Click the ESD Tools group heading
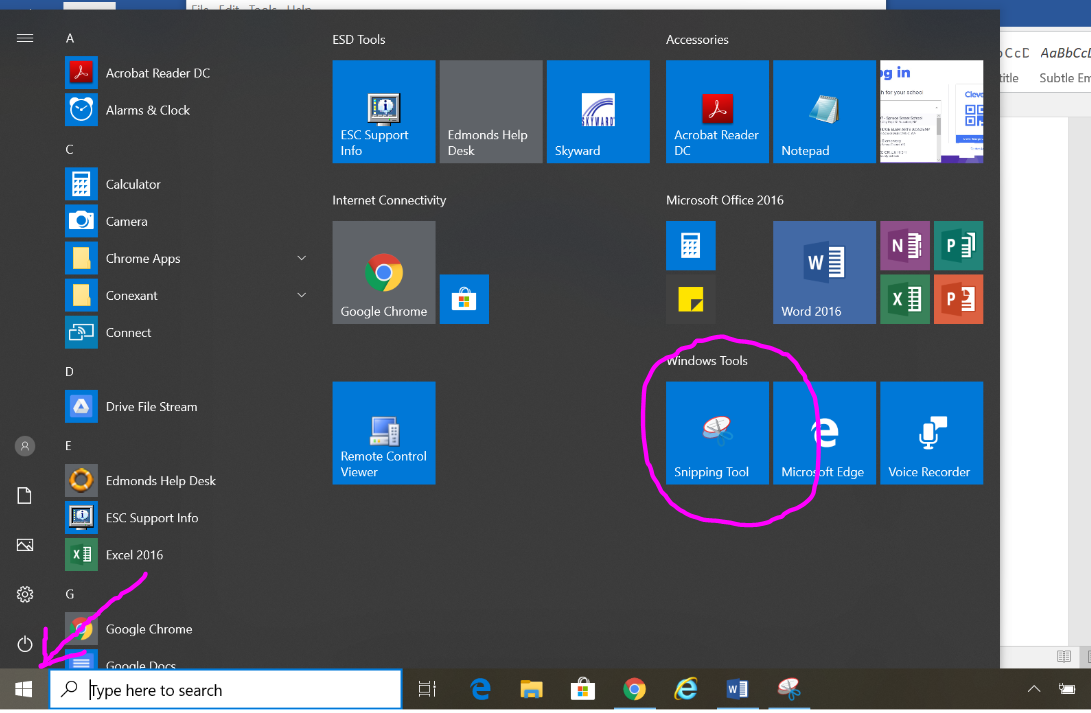Viewport: 1091px width, 713px height. coord(359,40)
